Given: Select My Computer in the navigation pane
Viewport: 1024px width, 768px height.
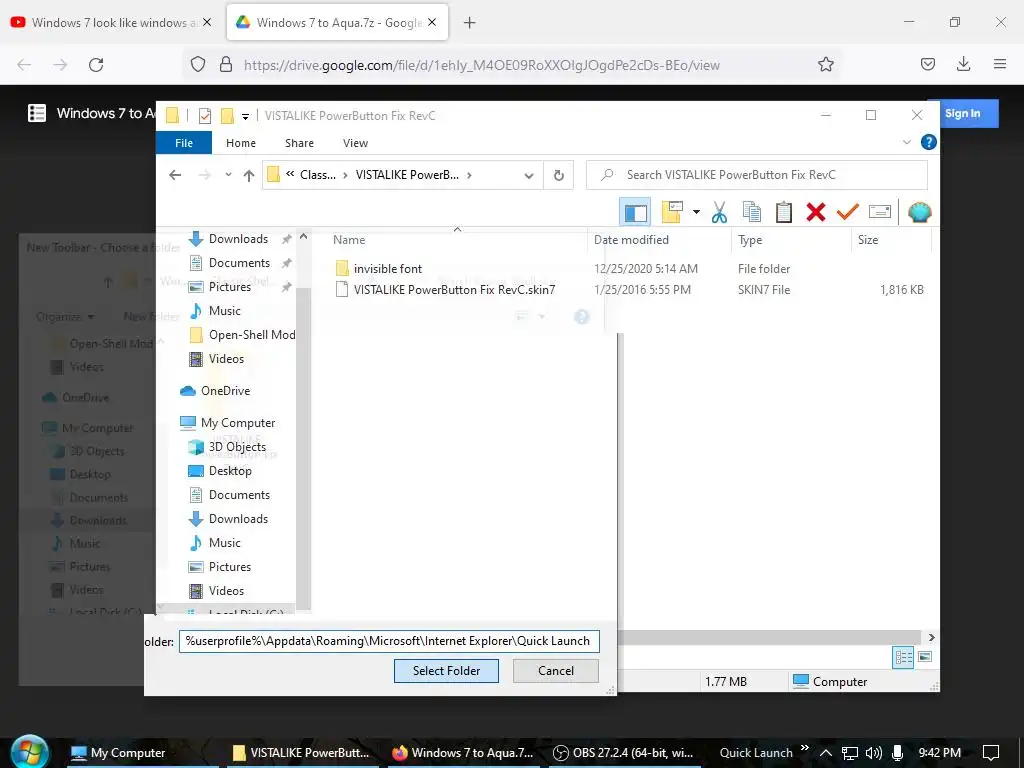Looking at the screenshot, I should (x=238, y=423).
